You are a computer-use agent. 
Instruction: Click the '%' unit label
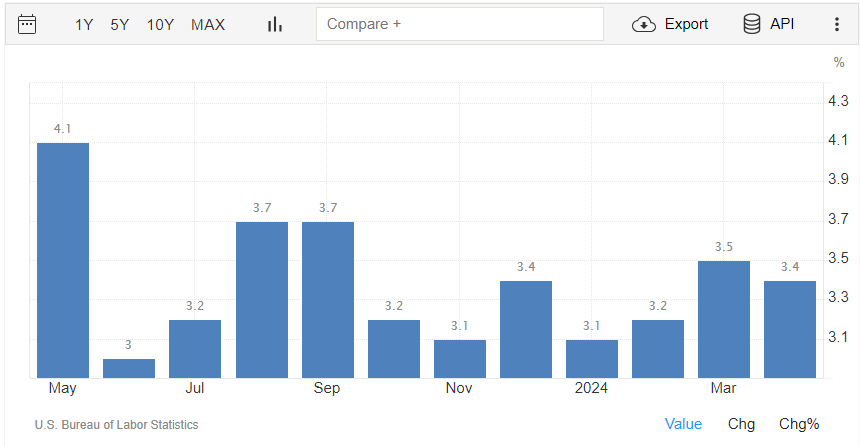tap(839, 63)
